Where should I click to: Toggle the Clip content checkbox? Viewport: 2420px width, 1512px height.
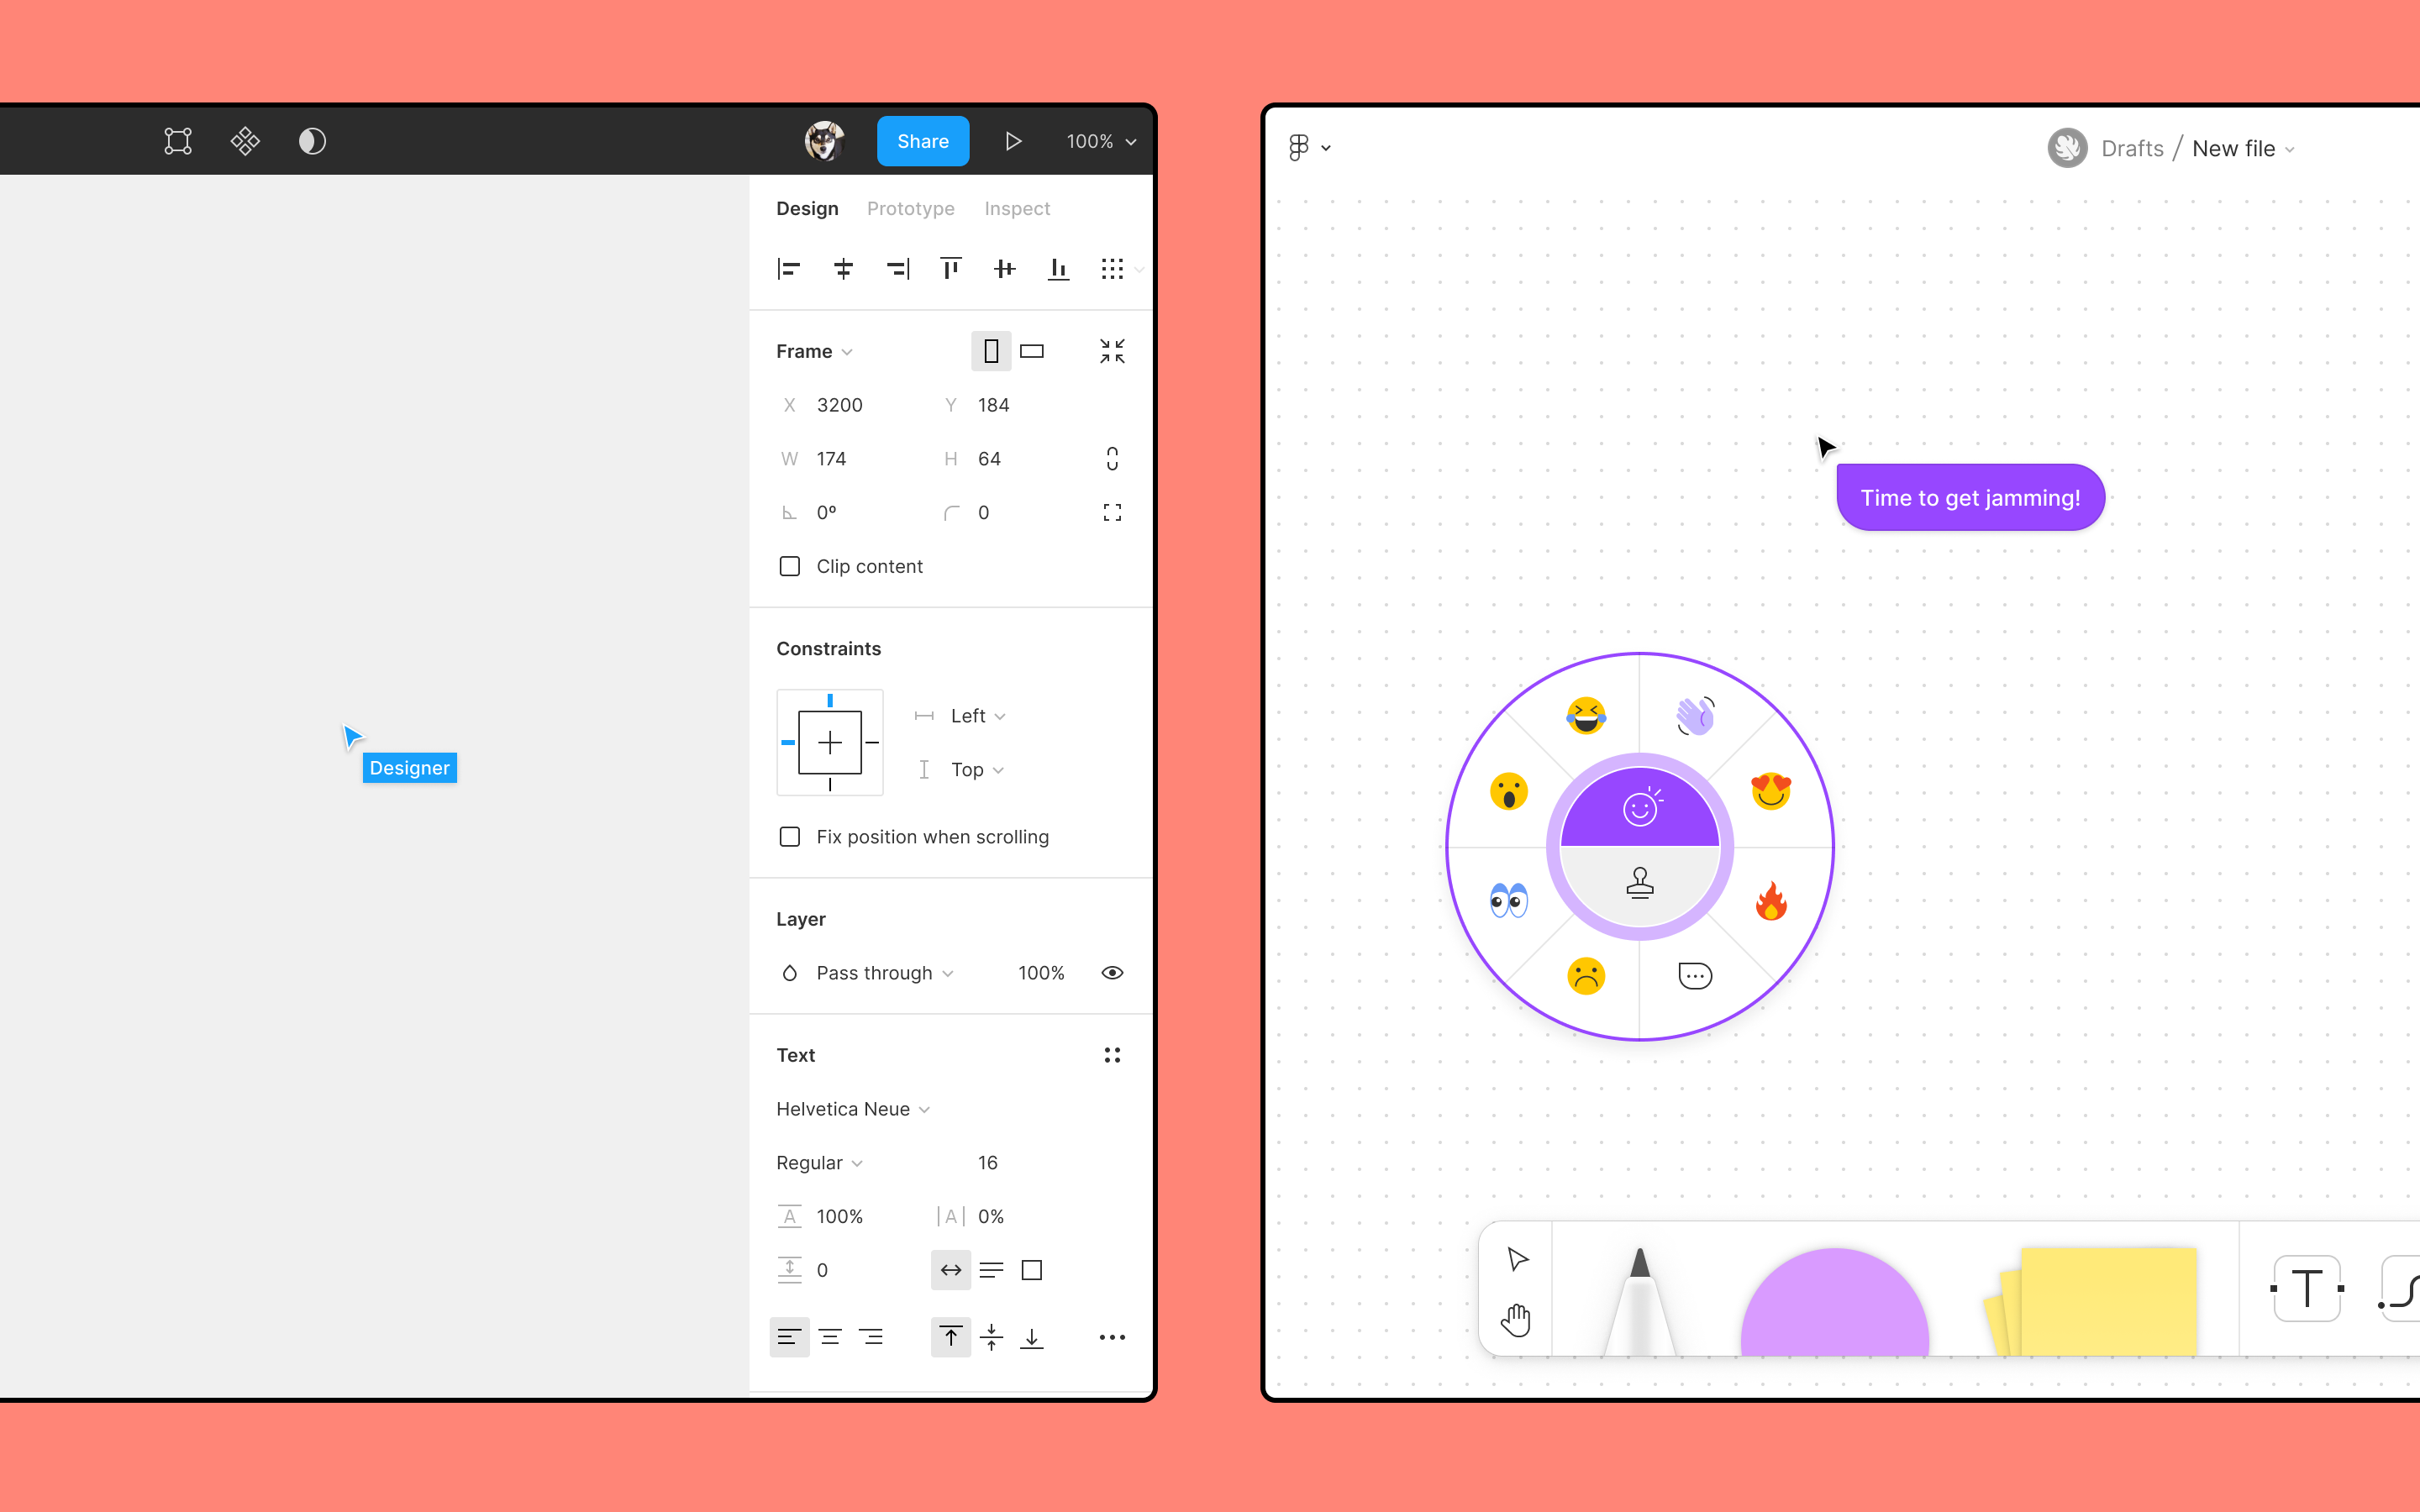tap(787, 564)
